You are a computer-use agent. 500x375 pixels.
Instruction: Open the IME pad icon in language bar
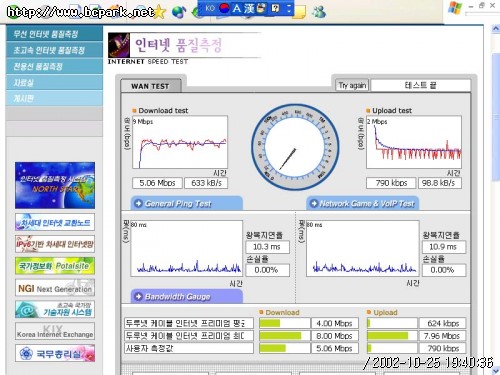pyautogui.click(x=262, y=8)
